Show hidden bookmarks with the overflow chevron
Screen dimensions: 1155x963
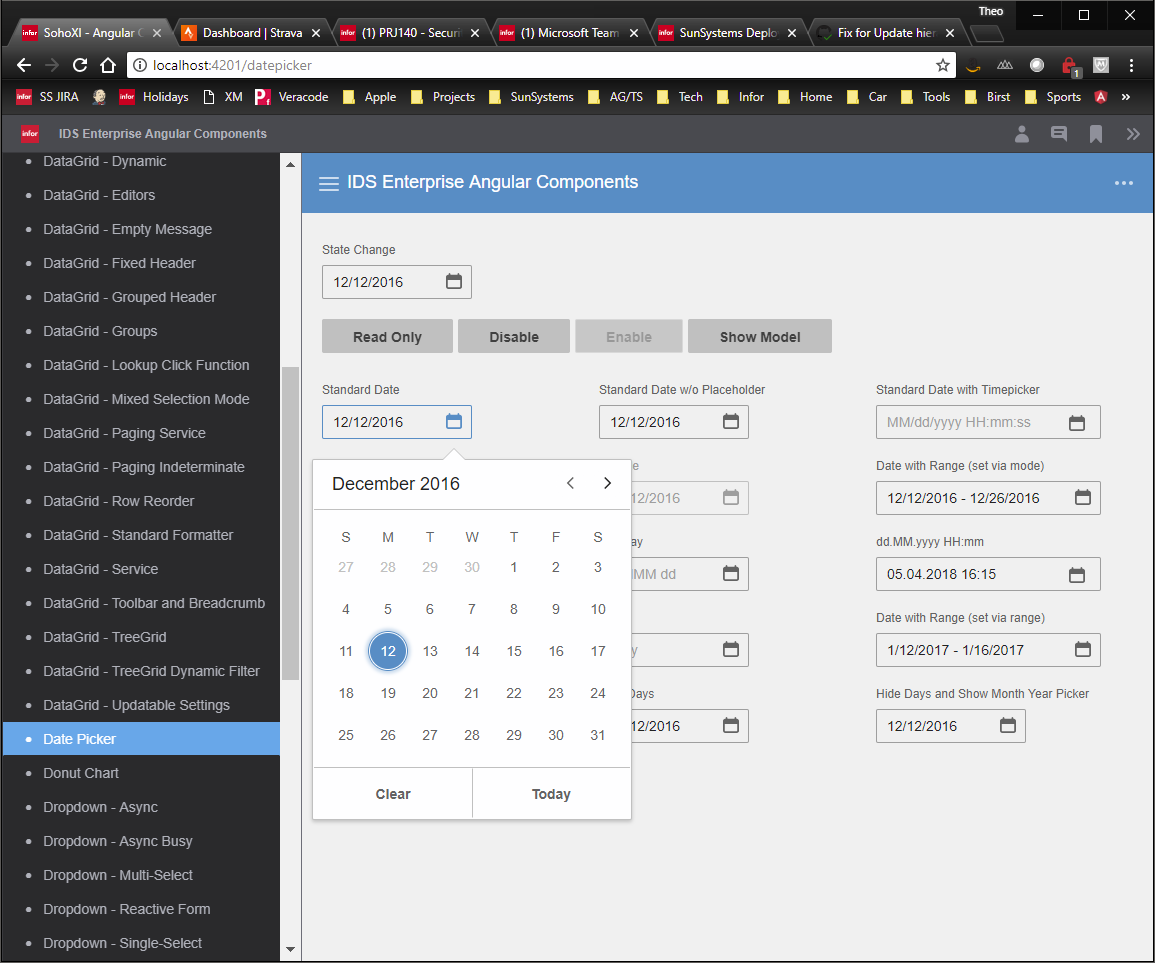click(x=1126, y=97)
